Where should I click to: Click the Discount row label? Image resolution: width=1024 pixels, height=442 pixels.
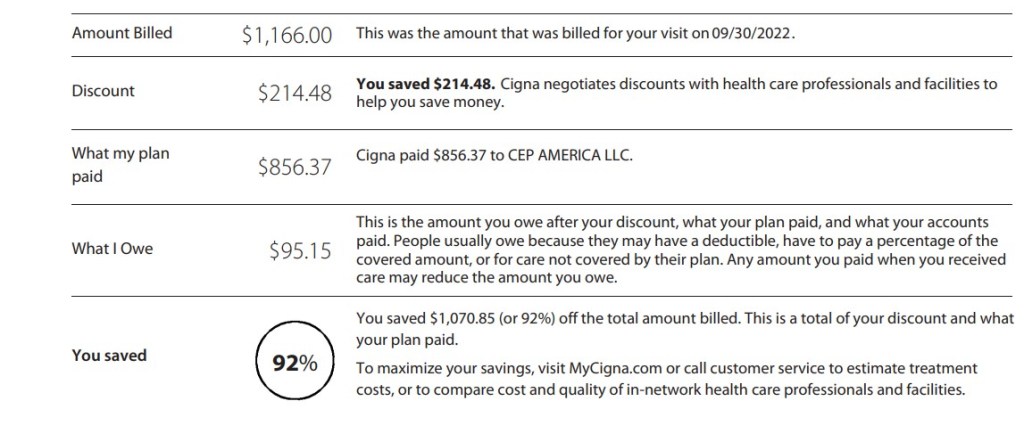coord(103,91)
